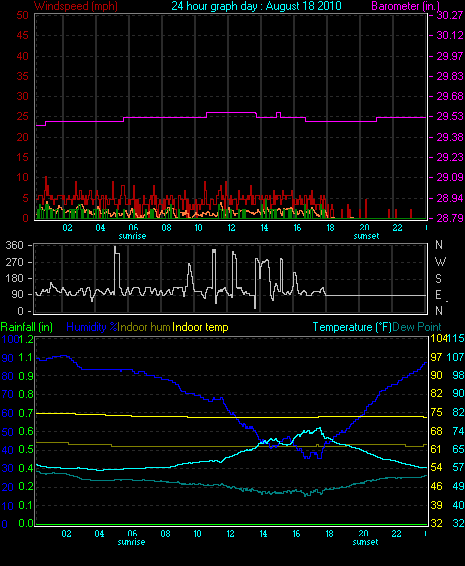This screenshot has height=566, width=465.
Task: Pick barometer value 28.79
Action: point(450,218)
